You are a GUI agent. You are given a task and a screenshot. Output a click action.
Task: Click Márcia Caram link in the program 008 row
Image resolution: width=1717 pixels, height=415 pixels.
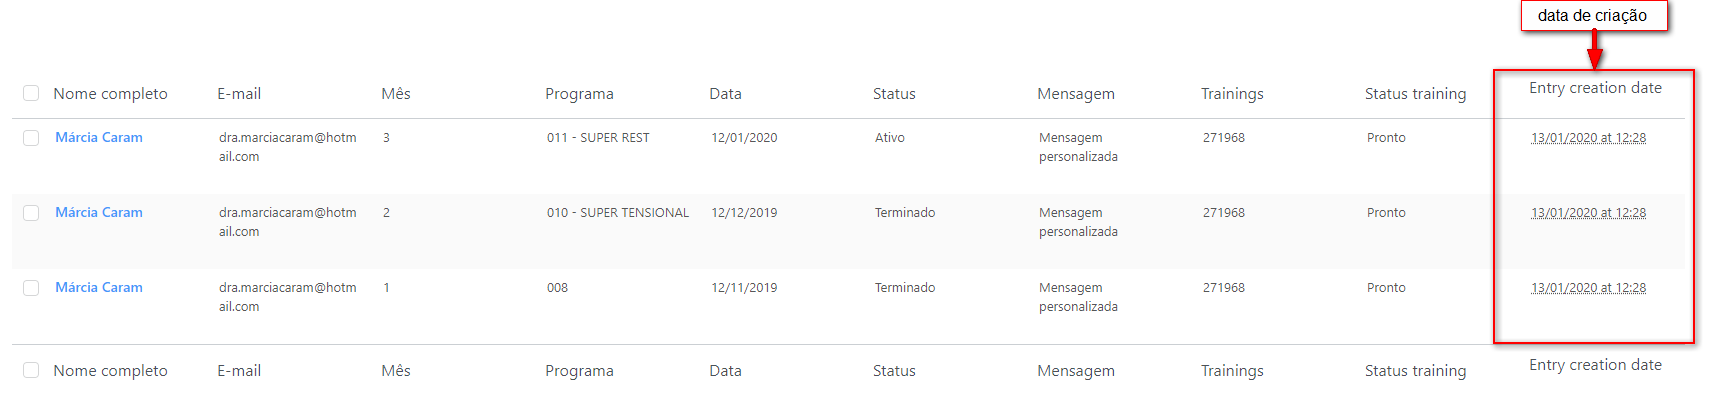tap(99, 288)
